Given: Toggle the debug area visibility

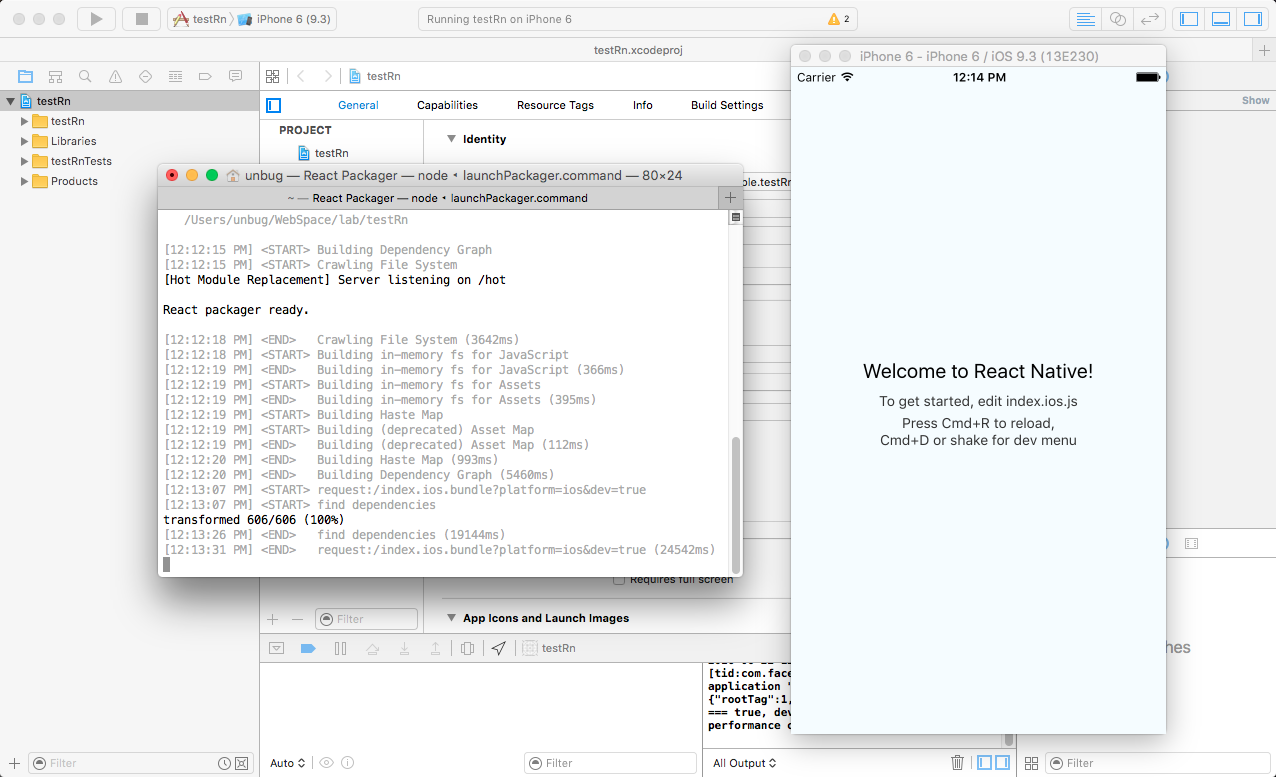Looking at the screenshot, I should [1221, 19].
